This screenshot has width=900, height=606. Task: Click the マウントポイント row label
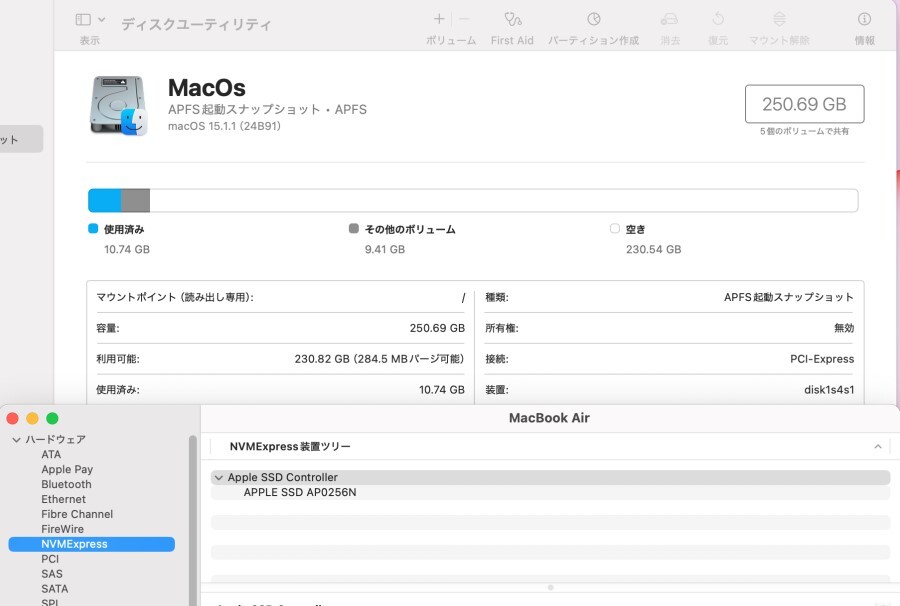[174, 297]
